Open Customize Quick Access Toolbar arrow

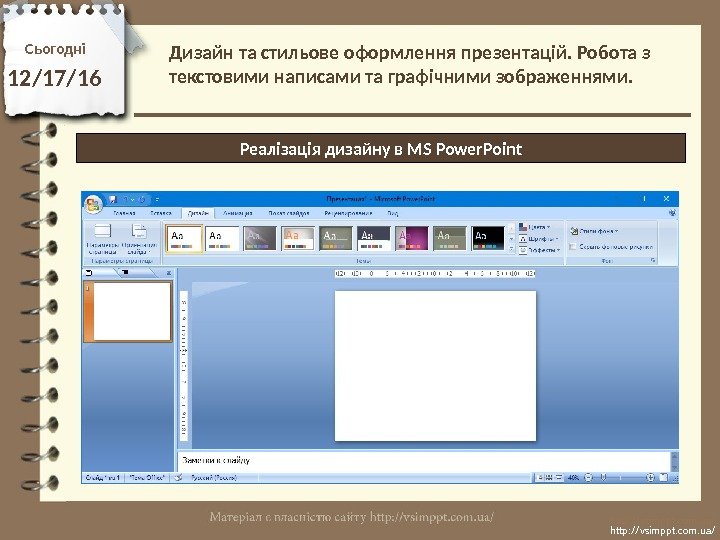[x=157, y=199]
